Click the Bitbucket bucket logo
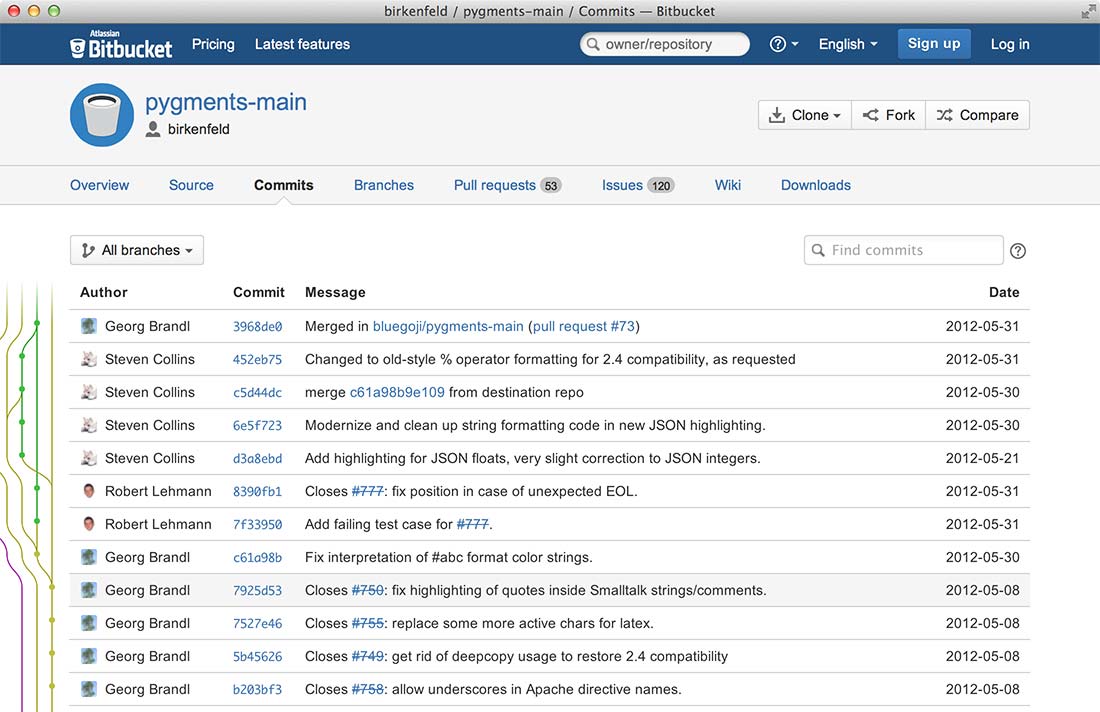1100x712 pixels. [77, 44]
